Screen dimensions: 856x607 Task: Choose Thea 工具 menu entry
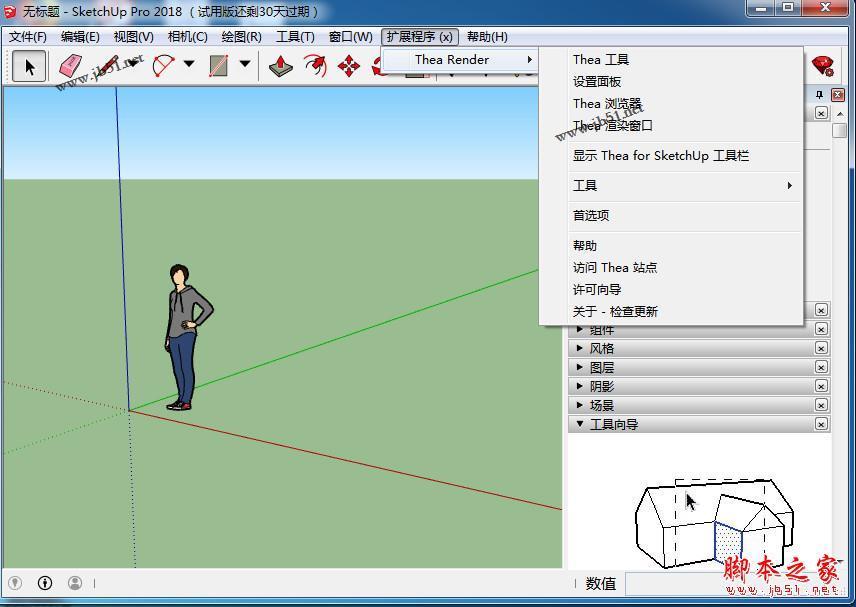pyautogui.click(x=670, y=59)
